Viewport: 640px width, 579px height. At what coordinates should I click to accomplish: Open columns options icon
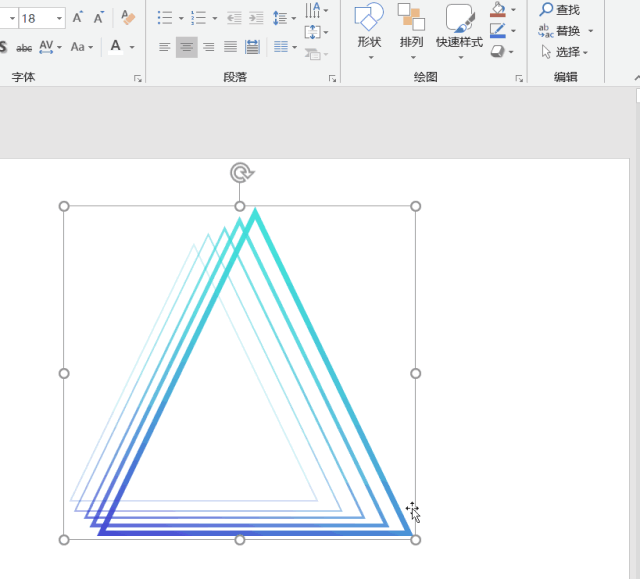click(284, 47)
